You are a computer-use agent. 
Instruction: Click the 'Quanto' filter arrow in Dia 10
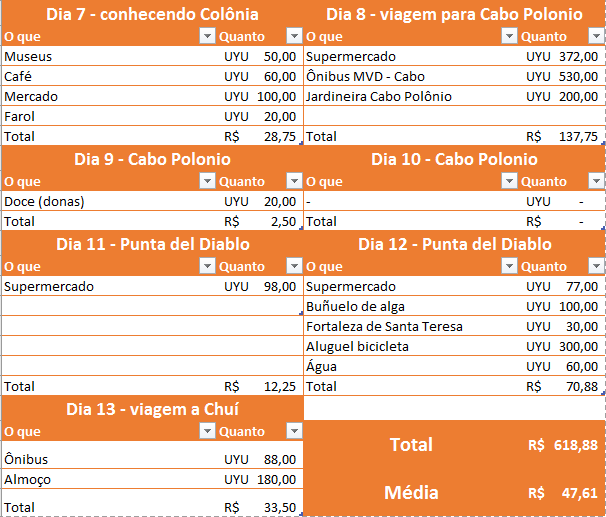pos(596,181)
